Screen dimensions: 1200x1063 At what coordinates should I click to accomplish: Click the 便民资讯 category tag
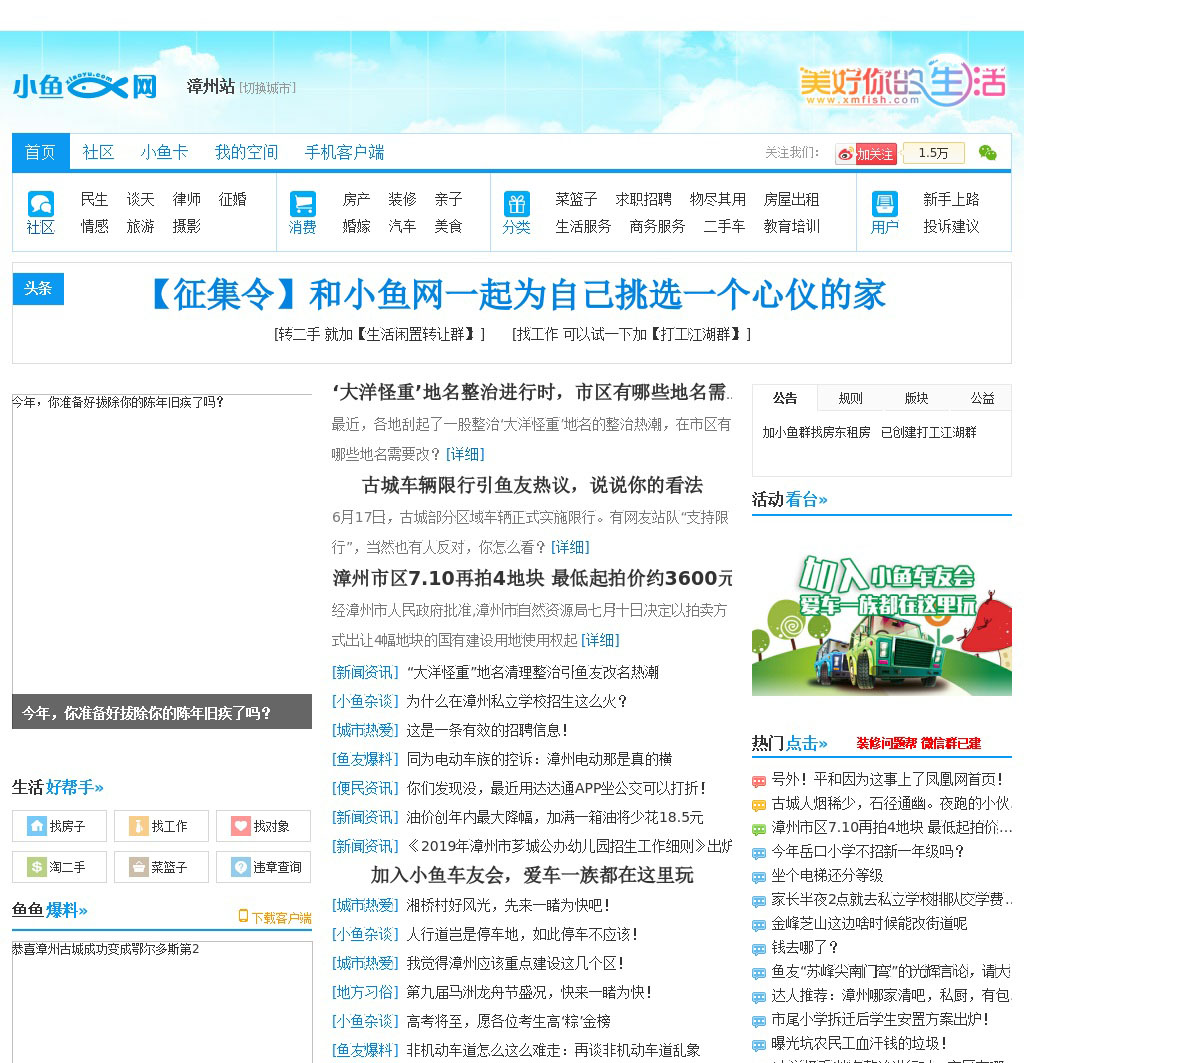tap(365, 788)
